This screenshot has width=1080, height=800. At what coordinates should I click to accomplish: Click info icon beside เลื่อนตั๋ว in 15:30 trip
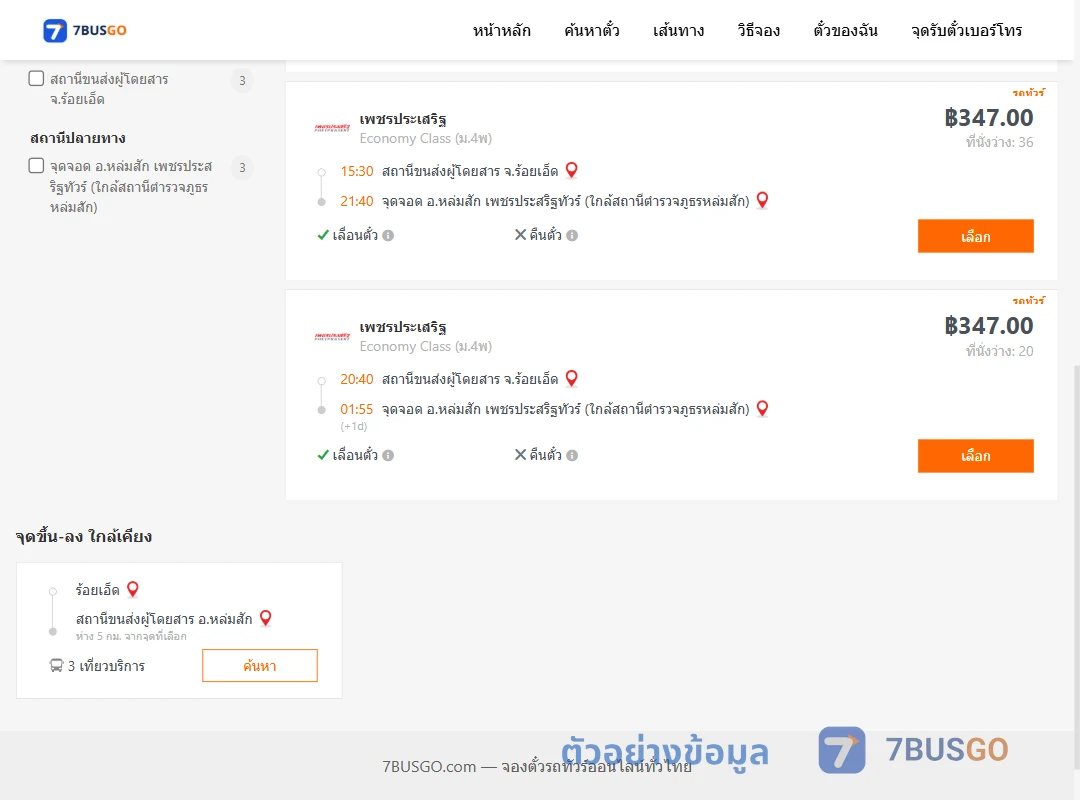click(388, 236)
